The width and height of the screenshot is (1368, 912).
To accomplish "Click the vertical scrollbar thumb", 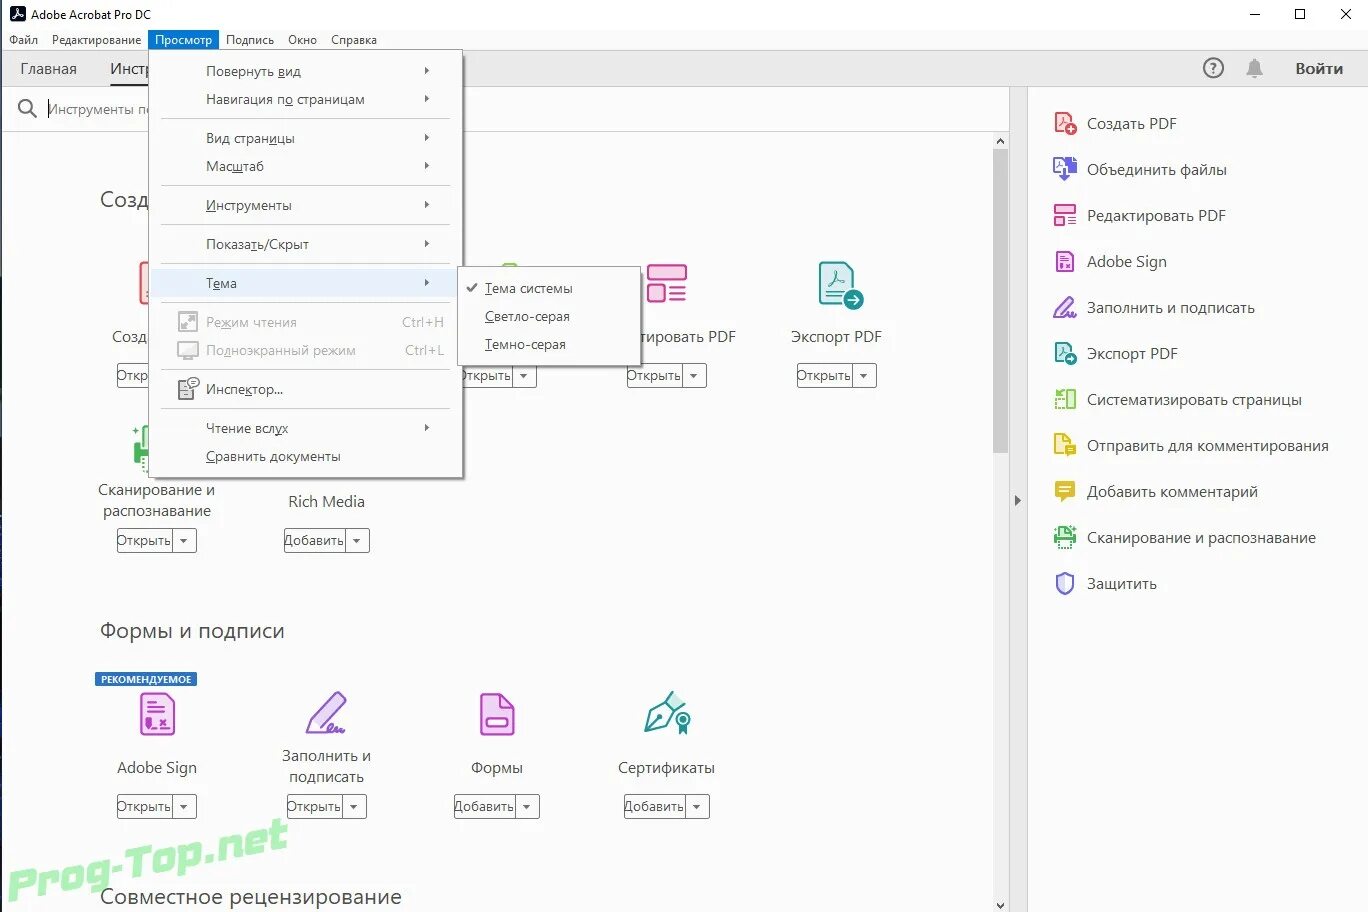I will (1000, 302).
